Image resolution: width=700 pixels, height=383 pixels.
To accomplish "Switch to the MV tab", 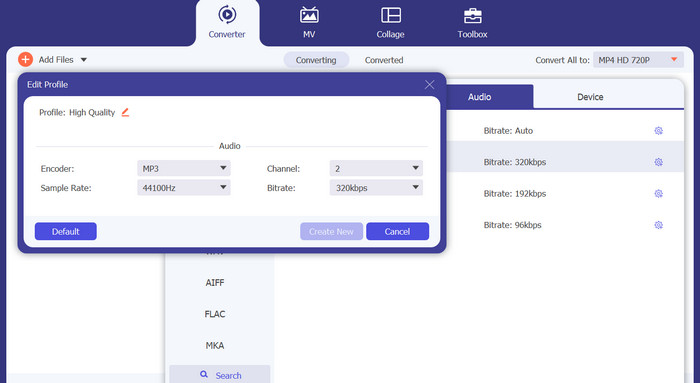I will coord(309,22).
